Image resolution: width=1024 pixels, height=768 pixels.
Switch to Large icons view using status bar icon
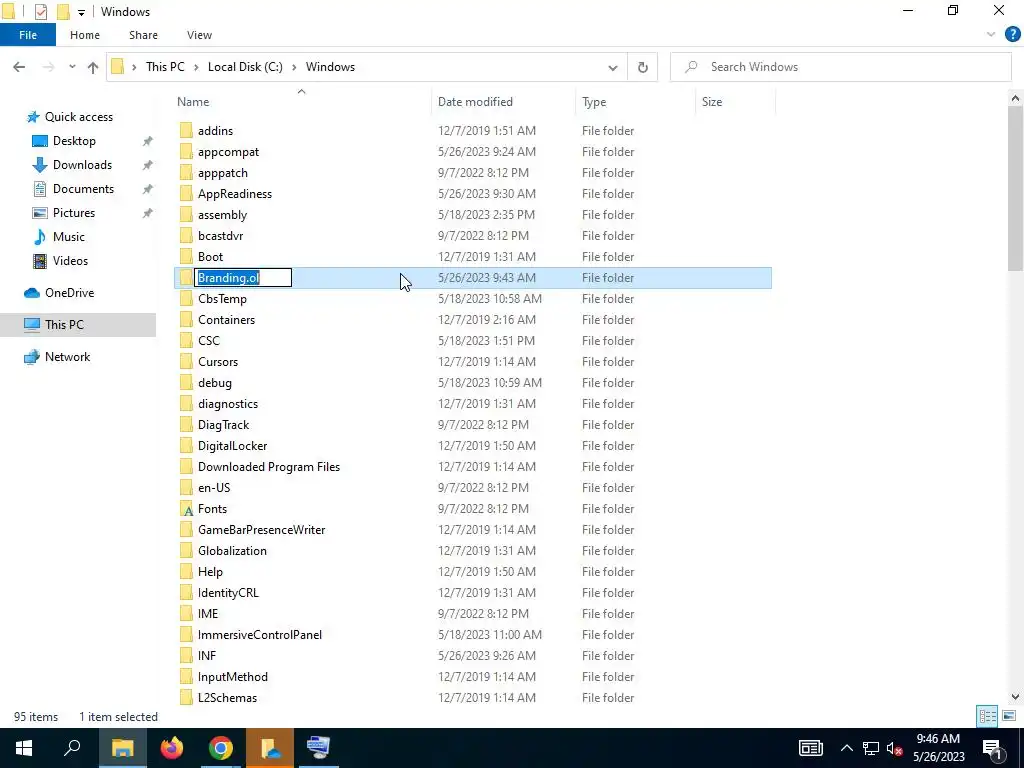coord(1009,716)
